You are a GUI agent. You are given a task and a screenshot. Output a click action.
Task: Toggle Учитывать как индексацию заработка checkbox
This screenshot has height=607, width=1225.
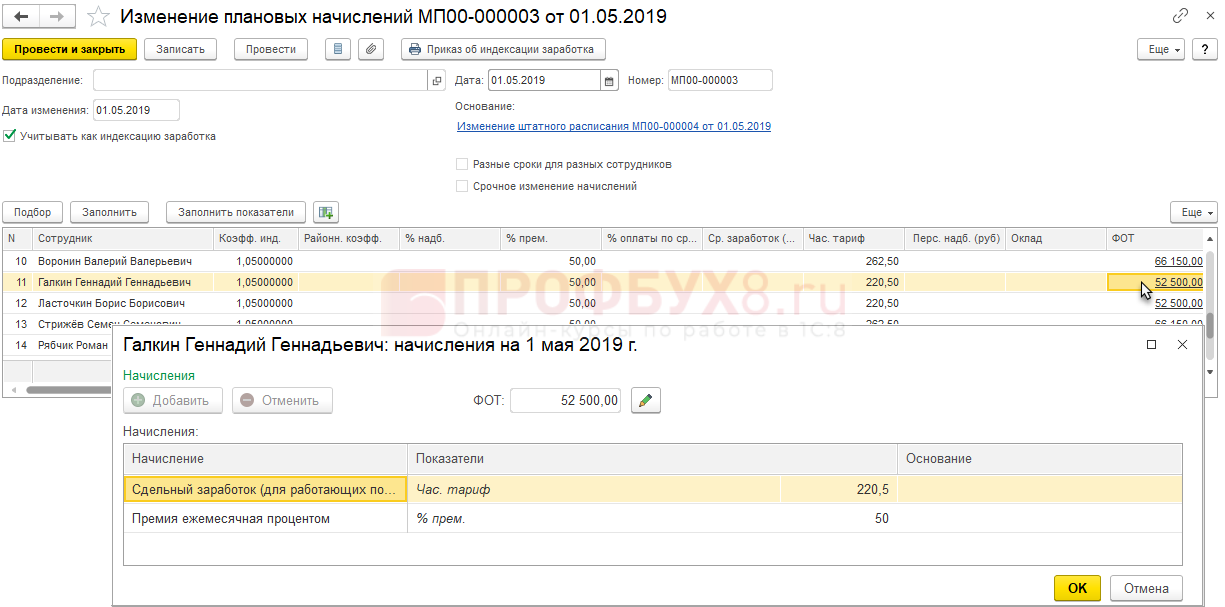click(x=10, y=136)
